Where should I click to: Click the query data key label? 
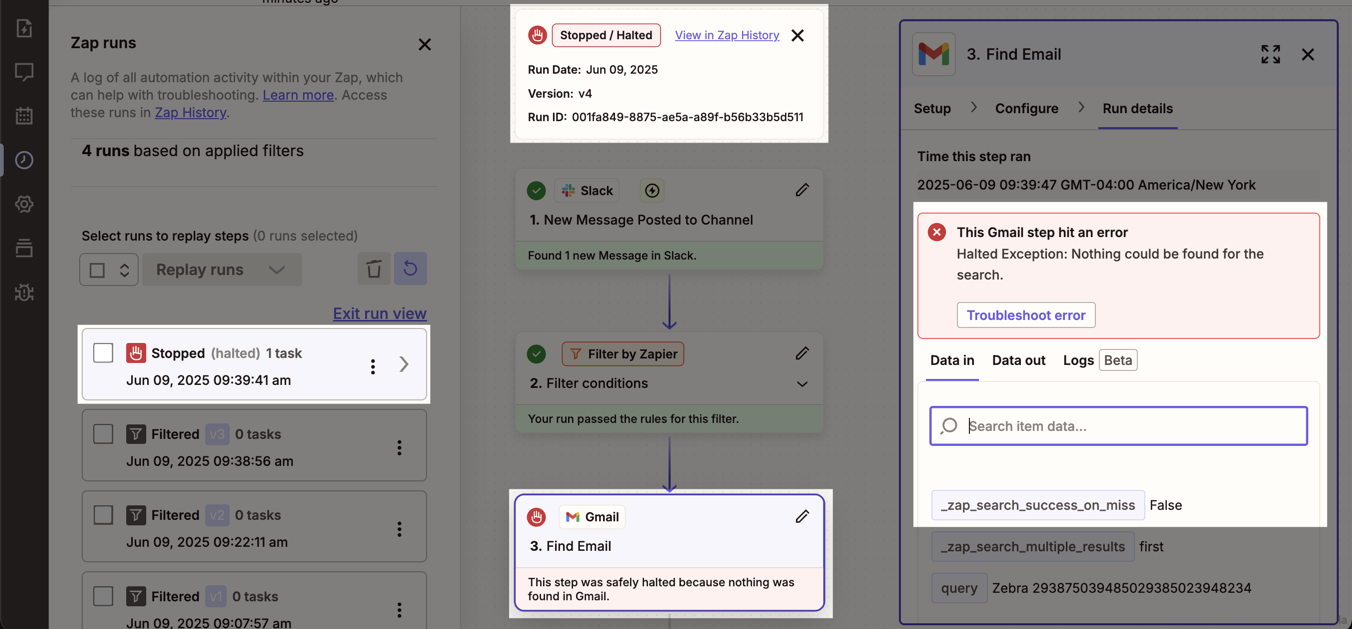(x=959, y=588)
